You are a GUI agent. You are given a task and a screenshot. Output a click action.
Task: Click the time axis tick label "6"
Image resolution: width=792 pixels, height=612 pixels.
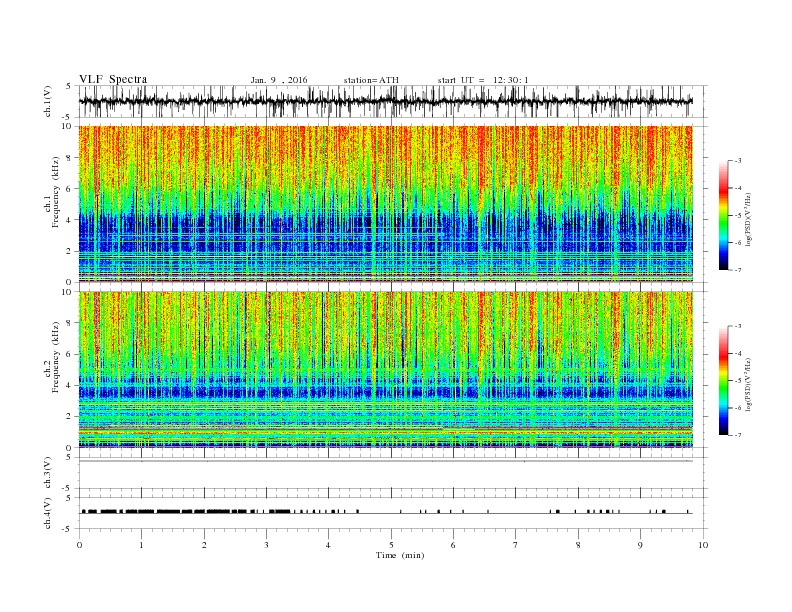click(x=453, y=545)
